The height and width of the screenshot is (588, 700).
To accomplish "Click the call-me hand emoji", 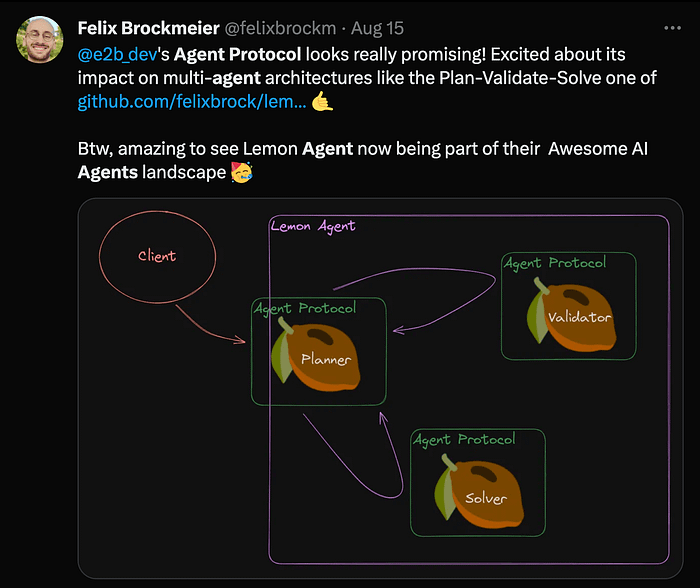I will click(322, 101).
